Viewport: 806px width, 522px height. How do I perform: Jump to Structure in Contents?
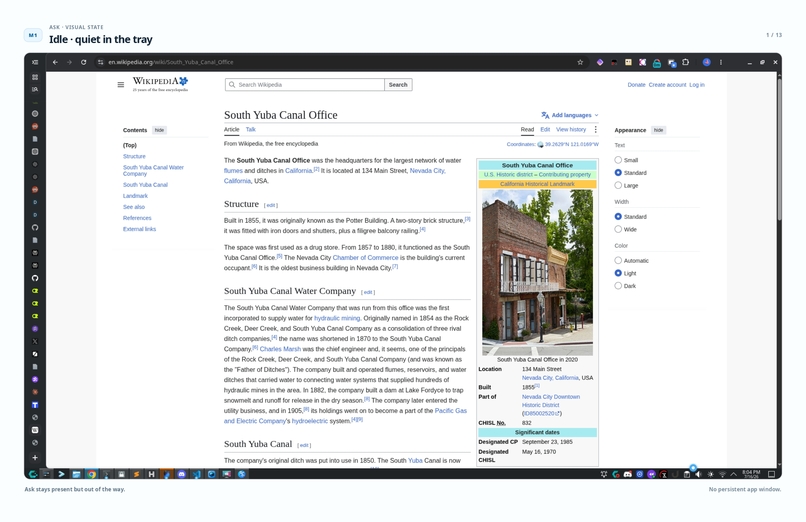point(134,156)
